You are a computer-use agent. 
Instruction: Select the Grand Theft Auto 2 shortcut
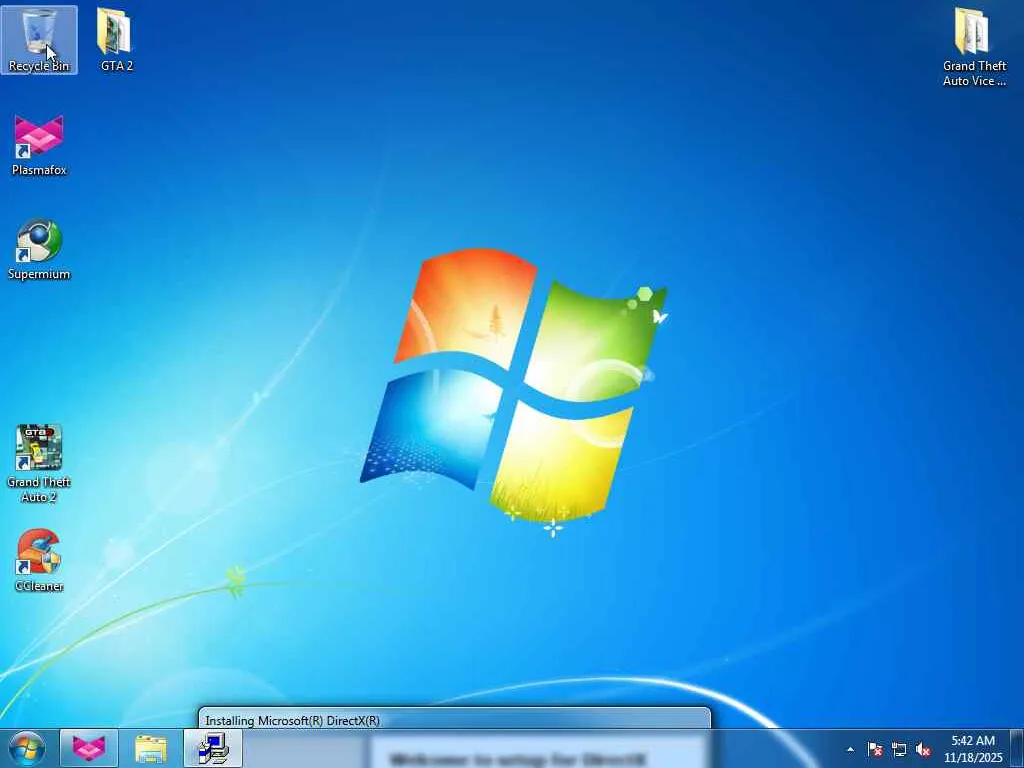click(x=39, y=464)
